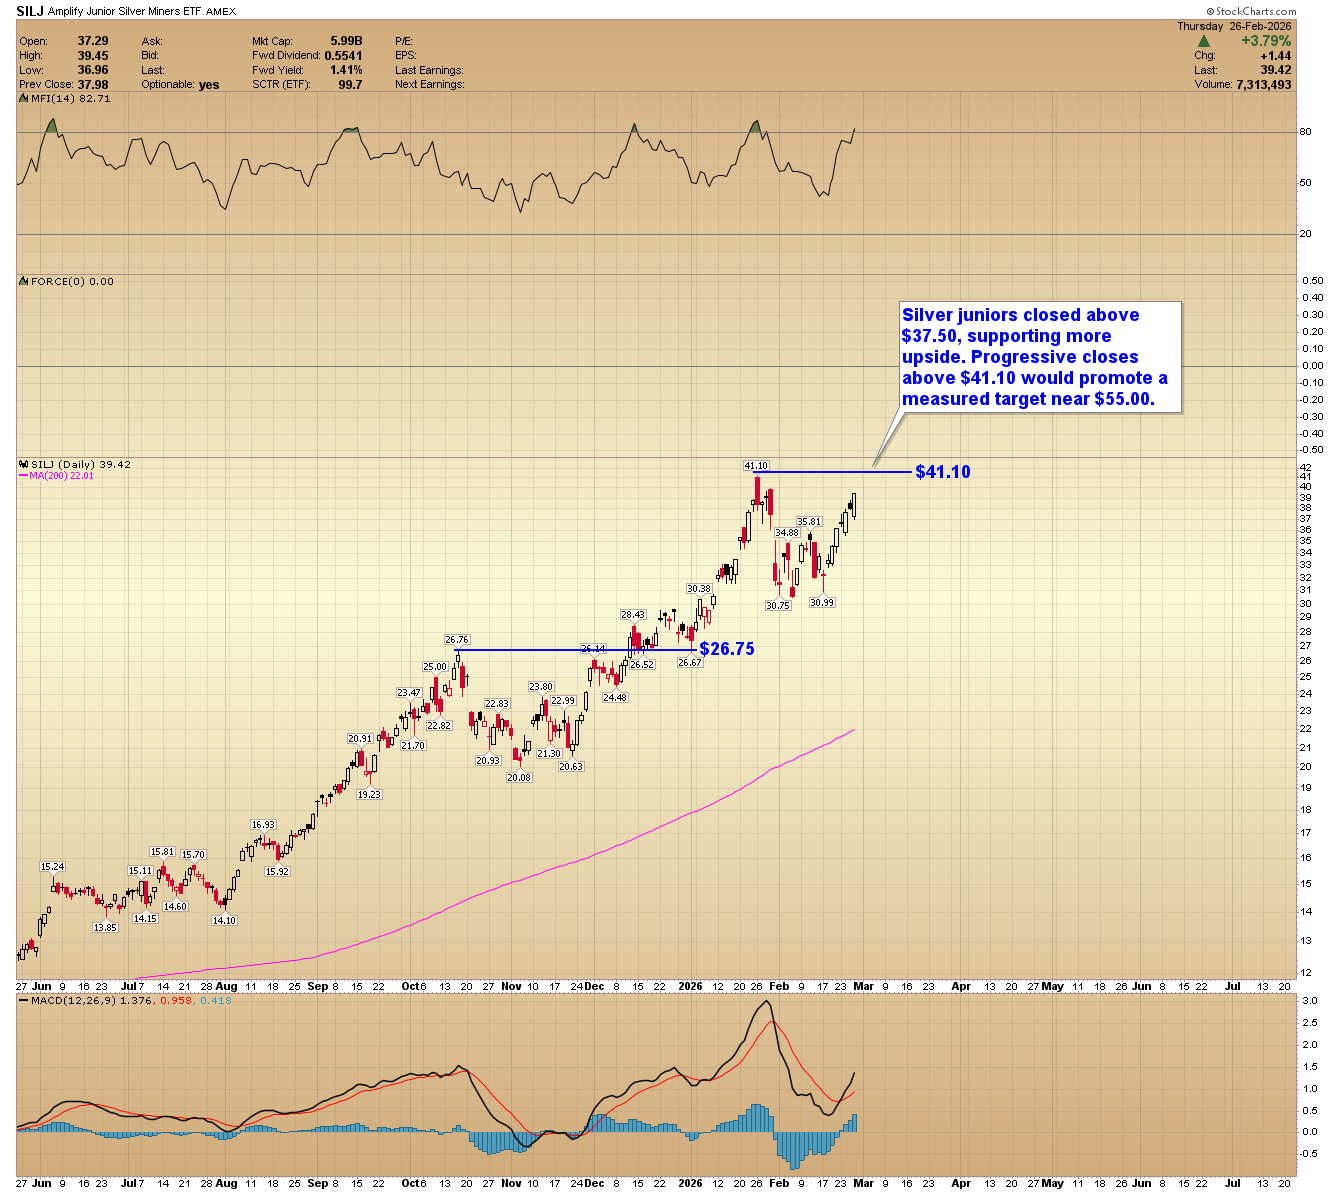
Task: Click the candlestick icon beside SILJ (Daily)
Action: (24, 464)
